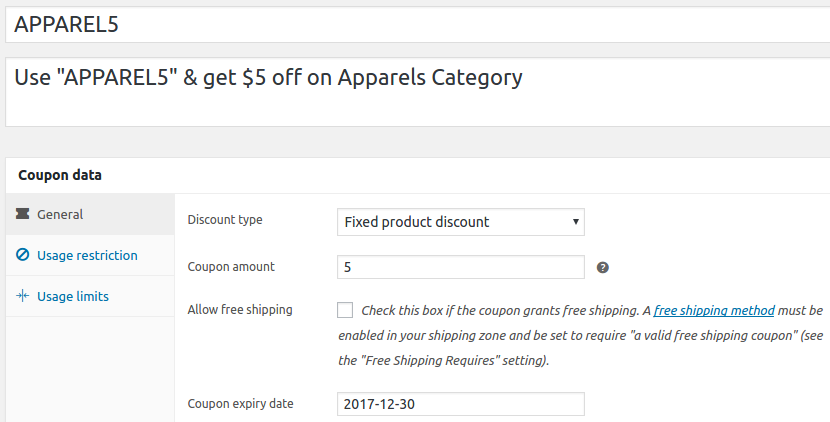
Task: Click the Usage limits crosshair icon
Action: point(23,296)
